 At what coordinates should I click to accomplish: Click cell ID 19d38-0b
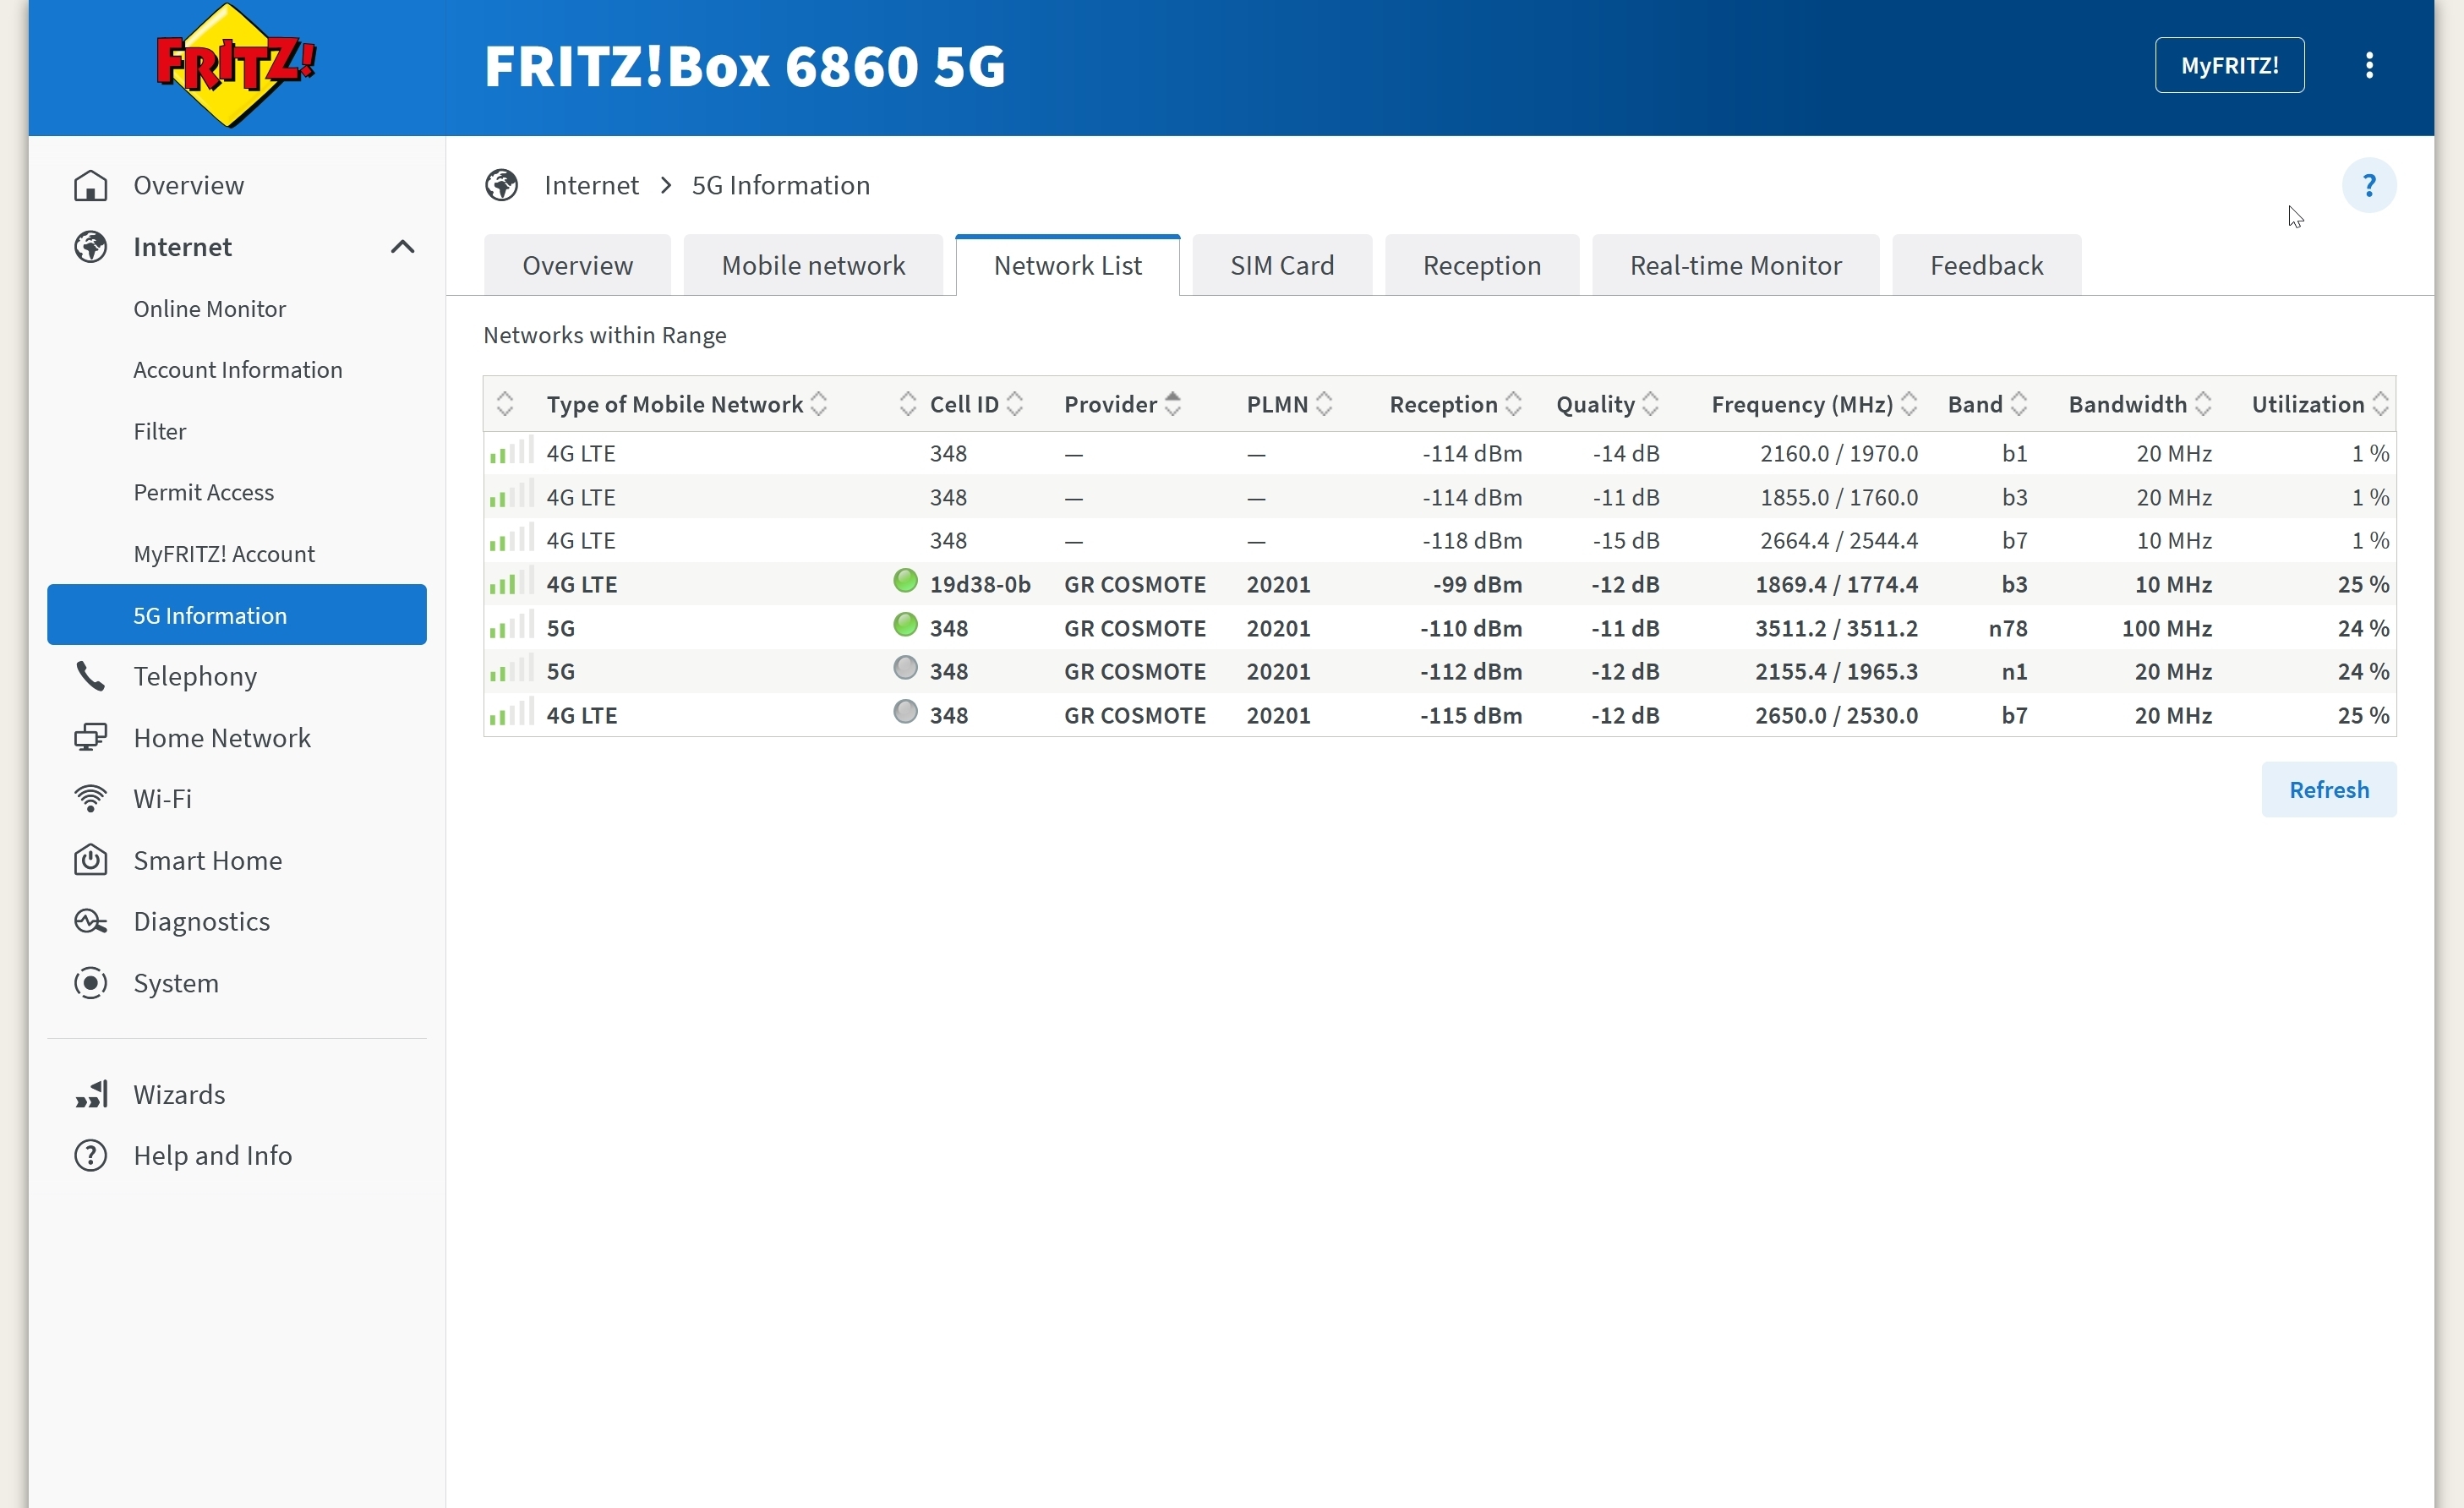980,584
